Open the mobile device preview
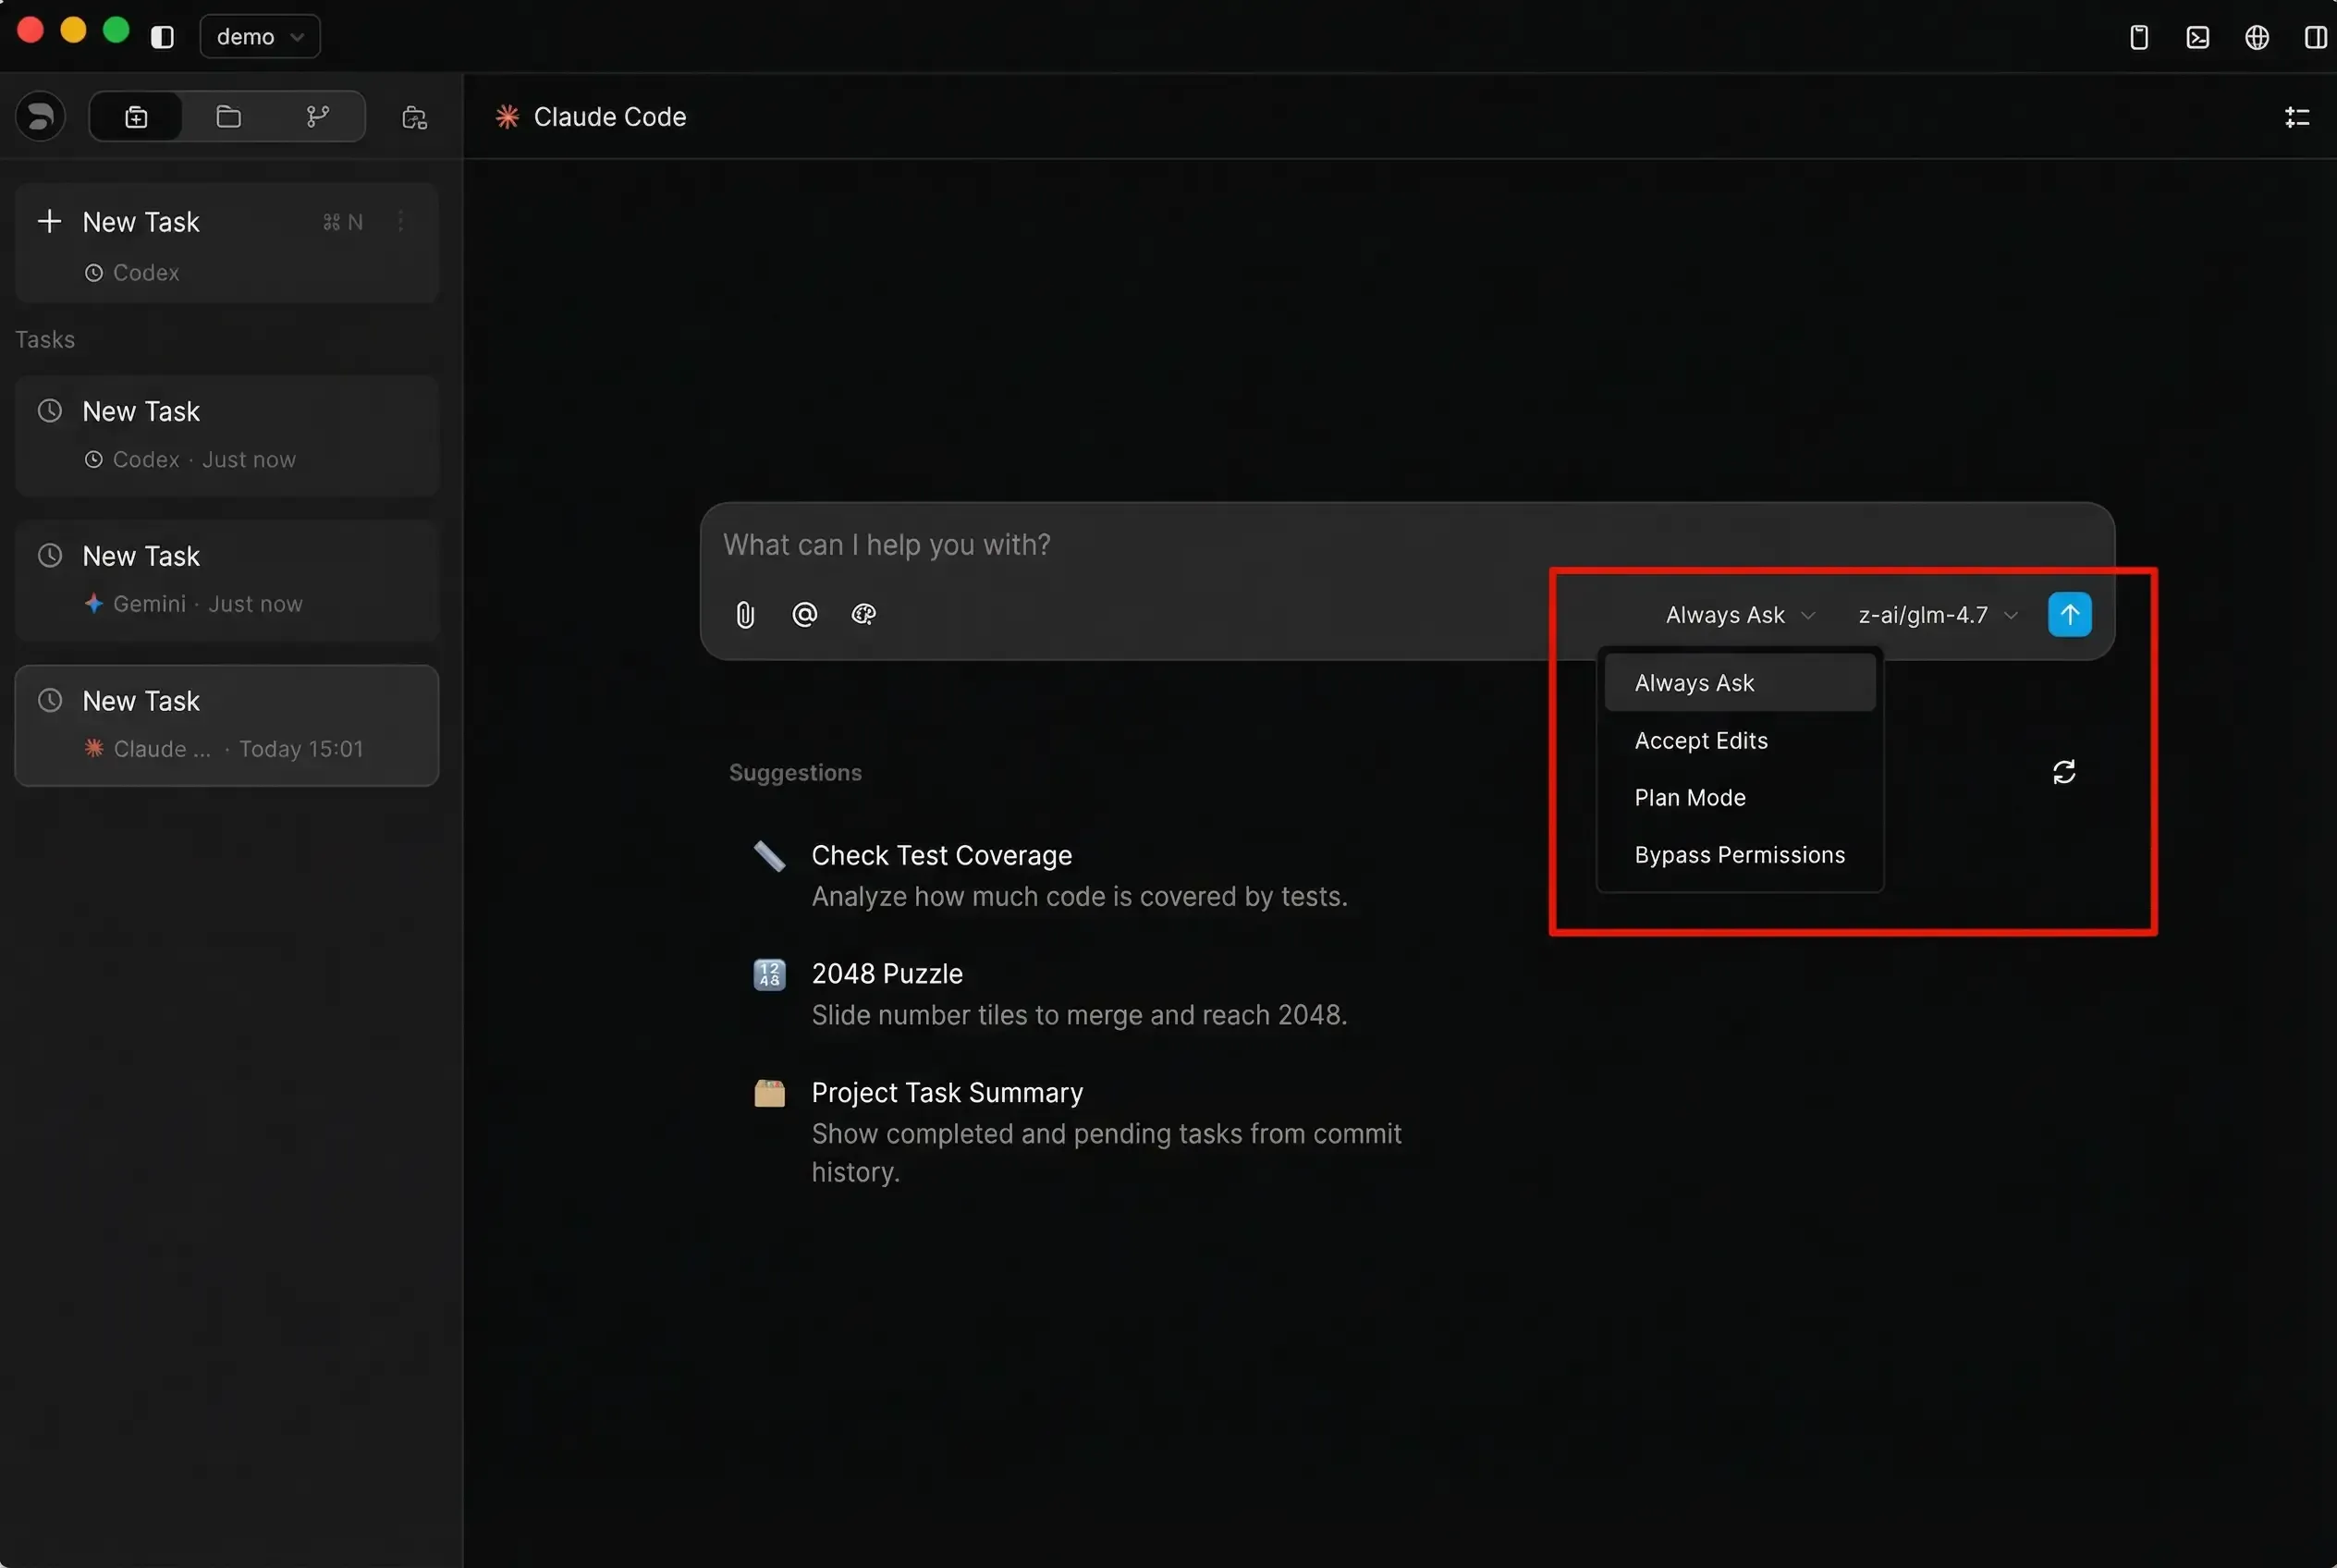 [x=2139, y=37]
